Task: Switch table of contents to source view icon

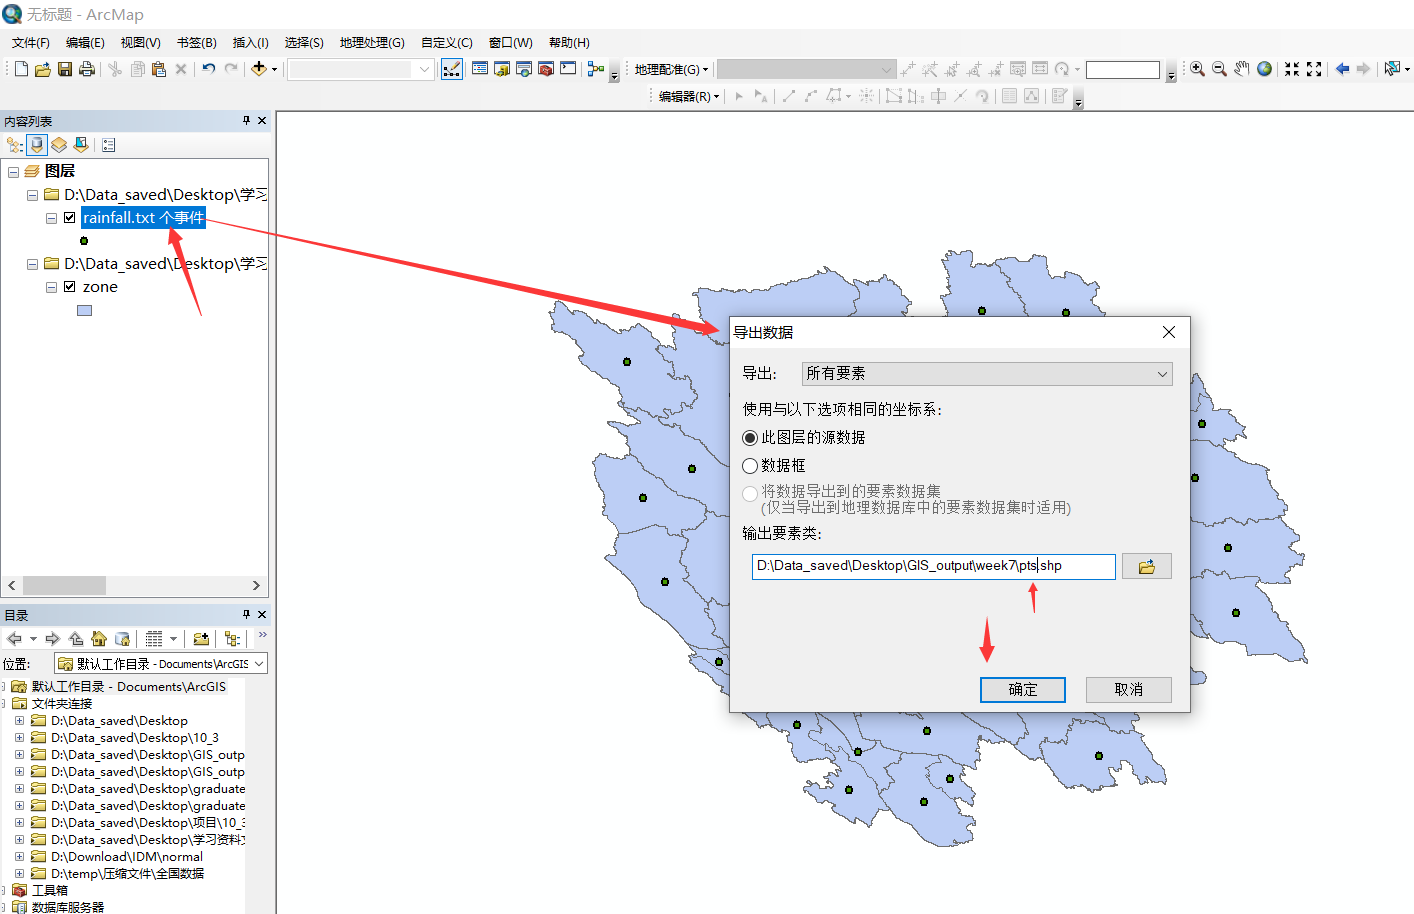Action: coord(37,144)
